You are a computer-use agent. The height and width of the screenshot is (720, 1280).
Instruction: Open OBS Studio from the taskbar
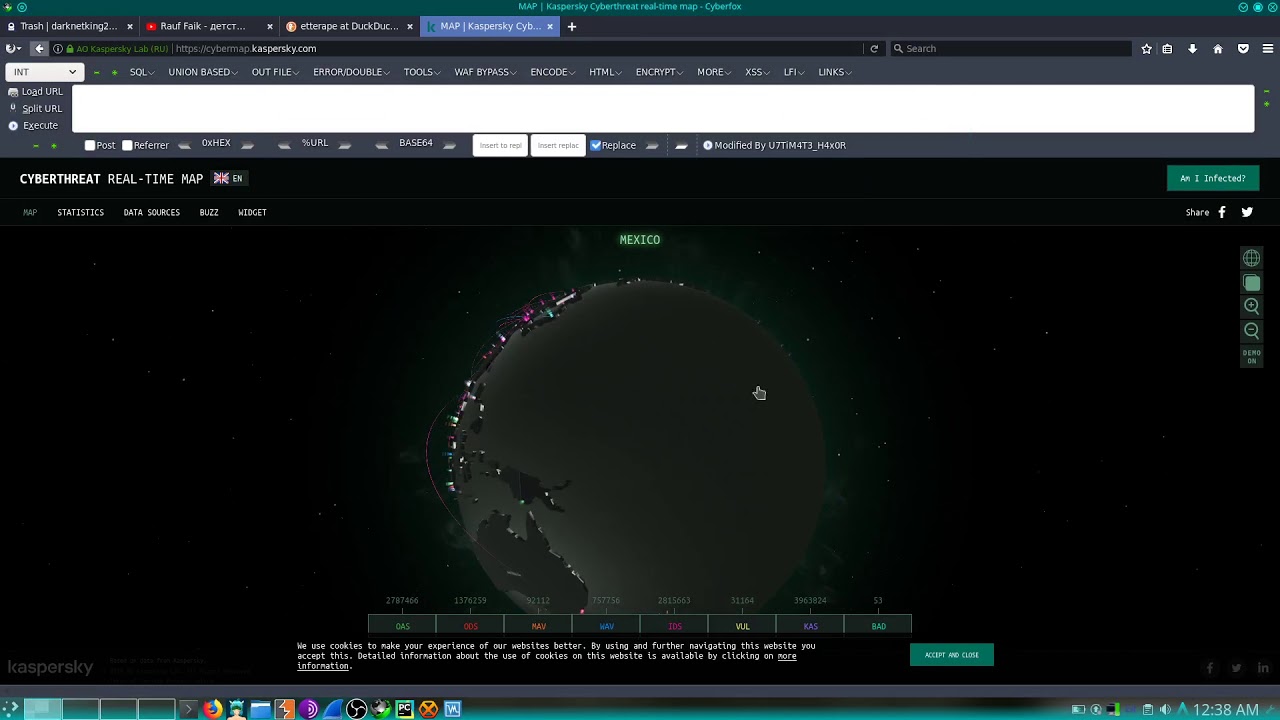[356, 709]
